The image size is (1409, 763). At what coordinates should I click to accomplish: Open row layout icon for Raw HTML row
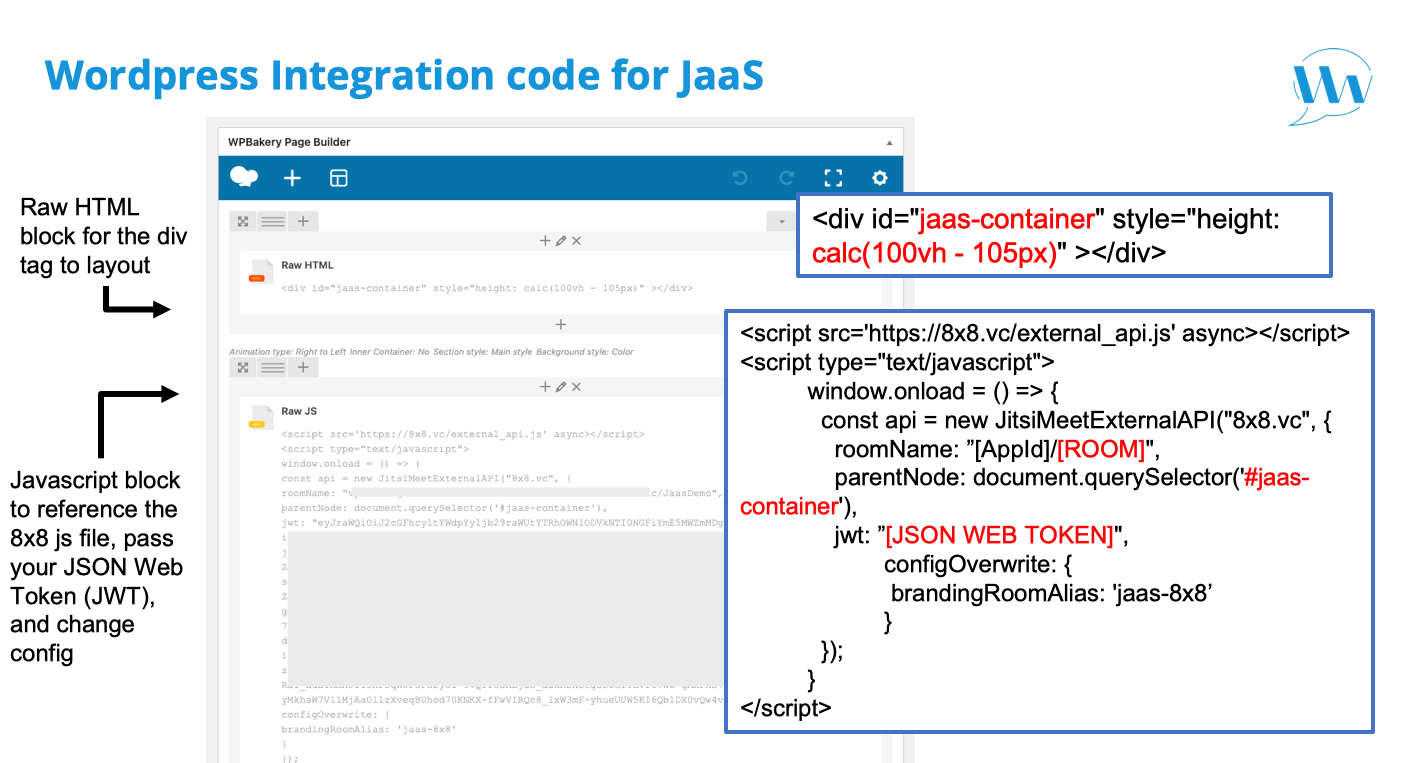click(x=273, y=221)
